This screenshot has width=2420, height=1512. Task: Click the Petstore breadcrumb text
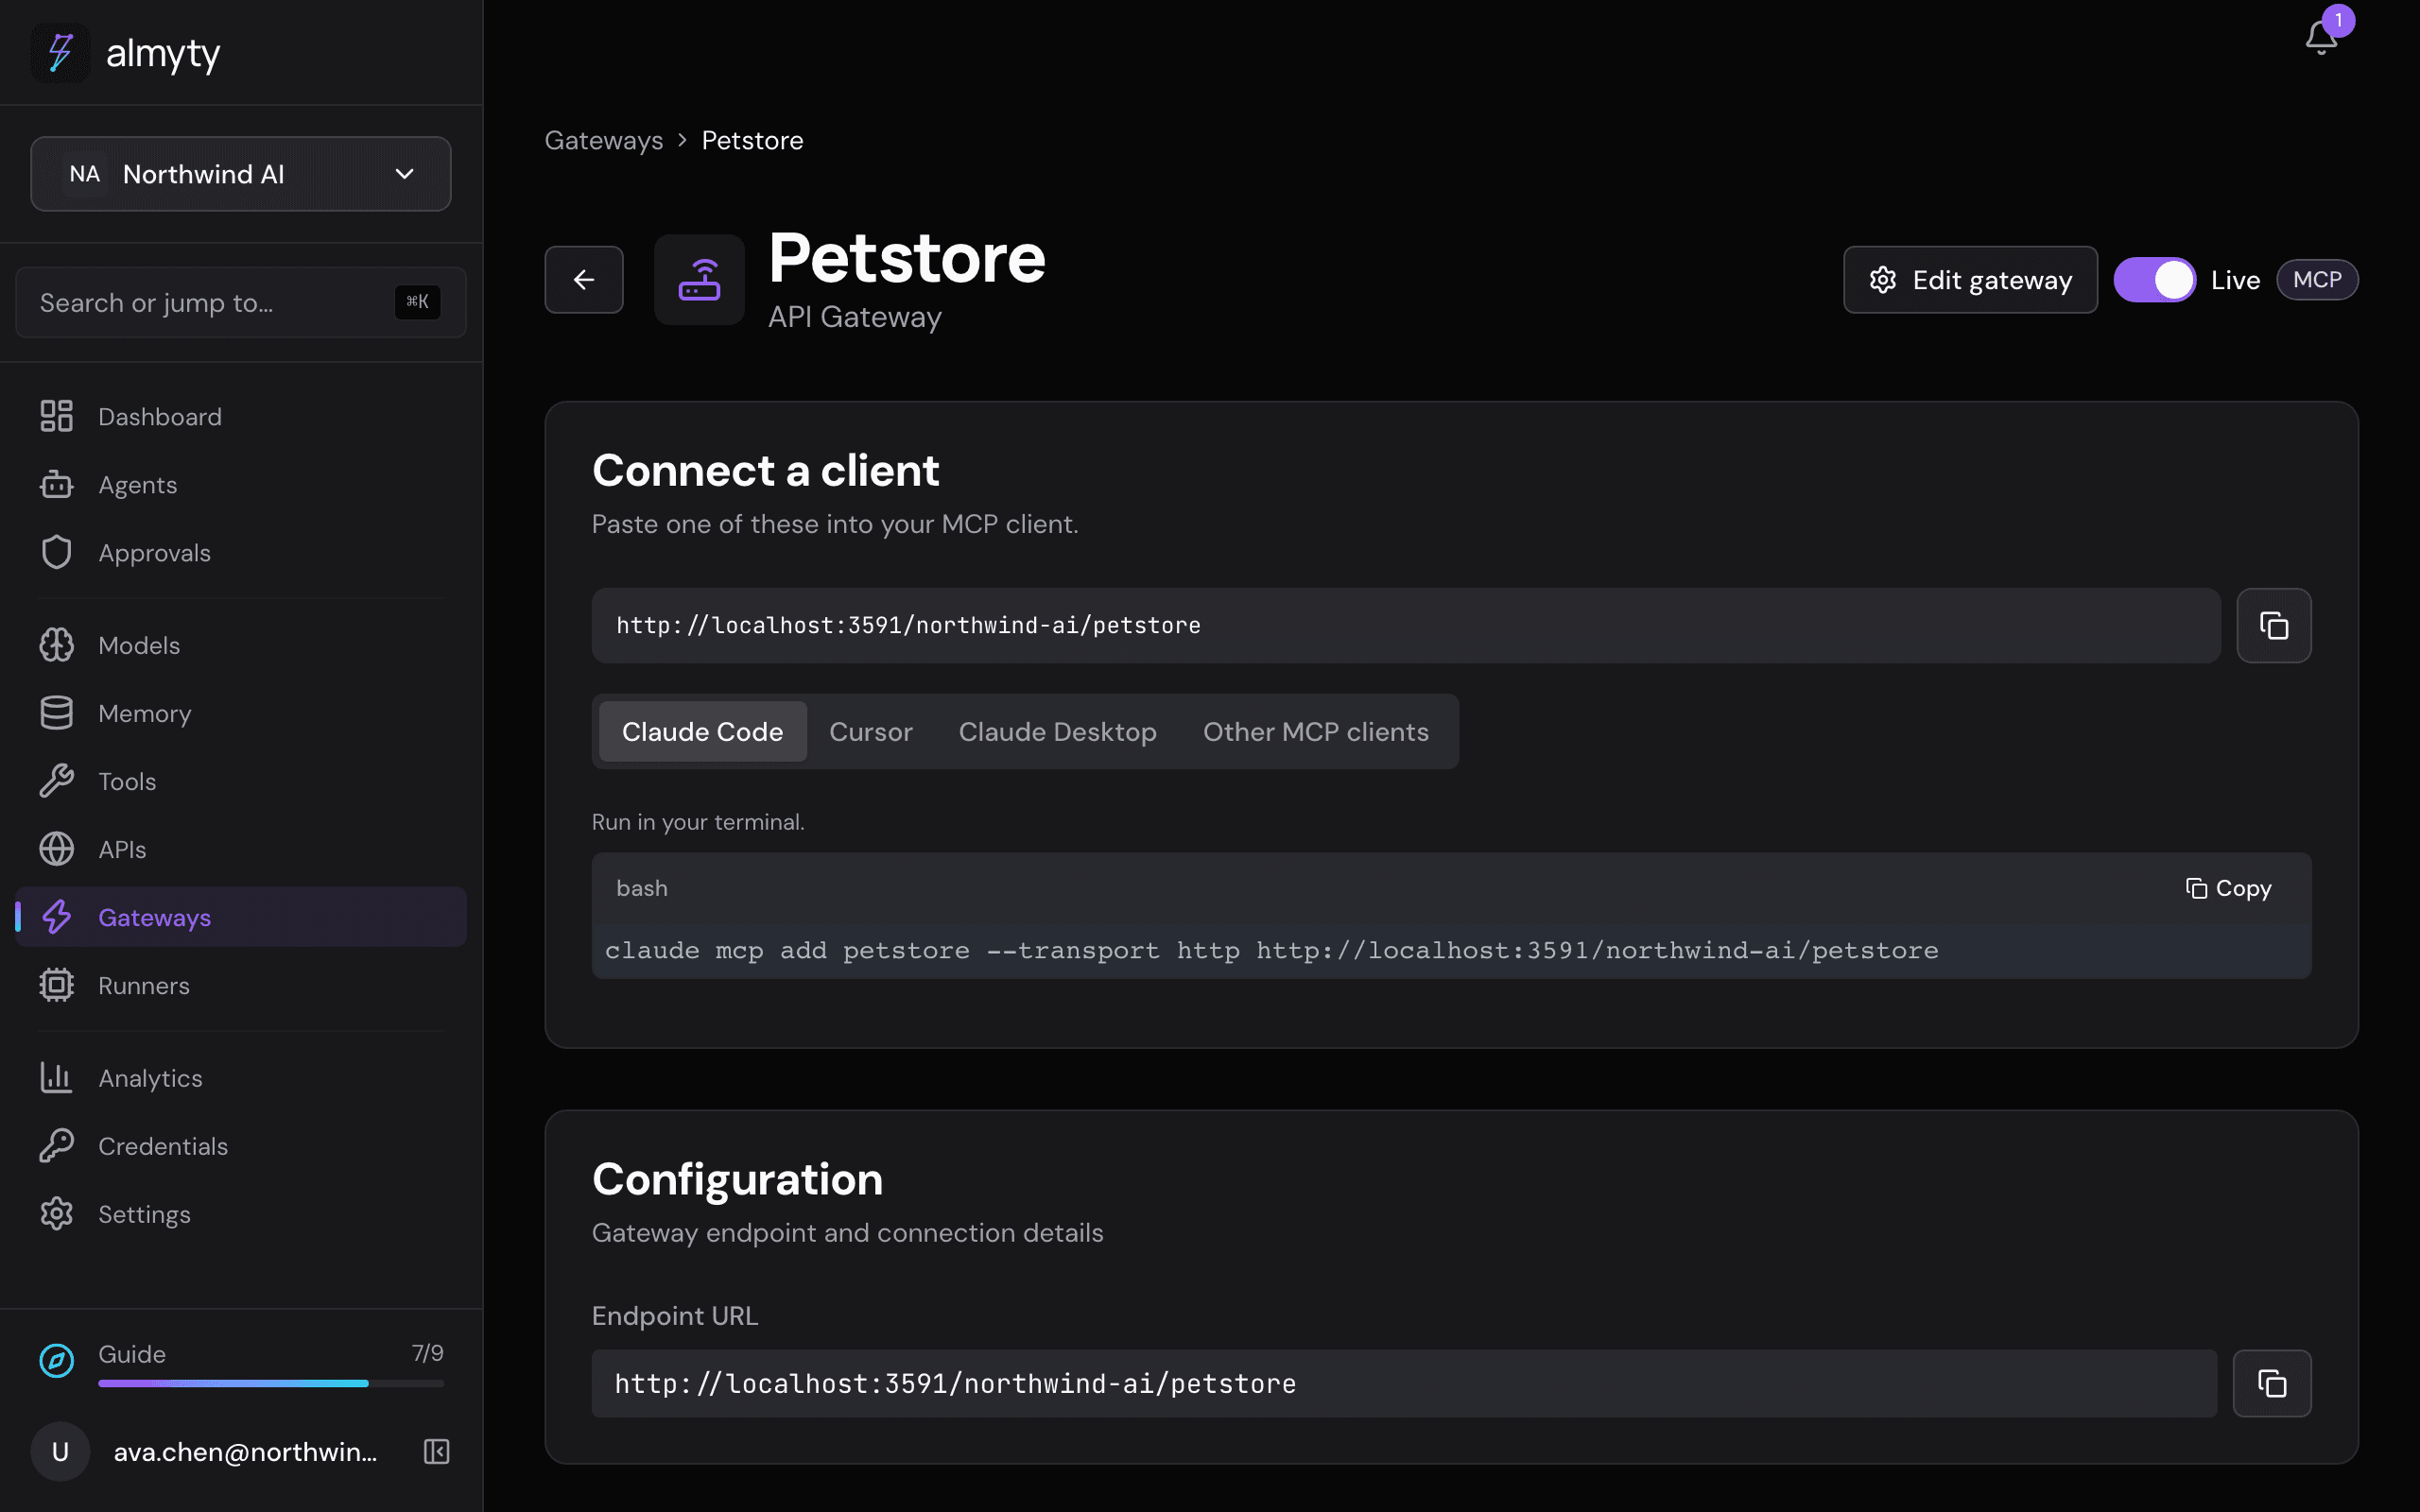[752, 140]
